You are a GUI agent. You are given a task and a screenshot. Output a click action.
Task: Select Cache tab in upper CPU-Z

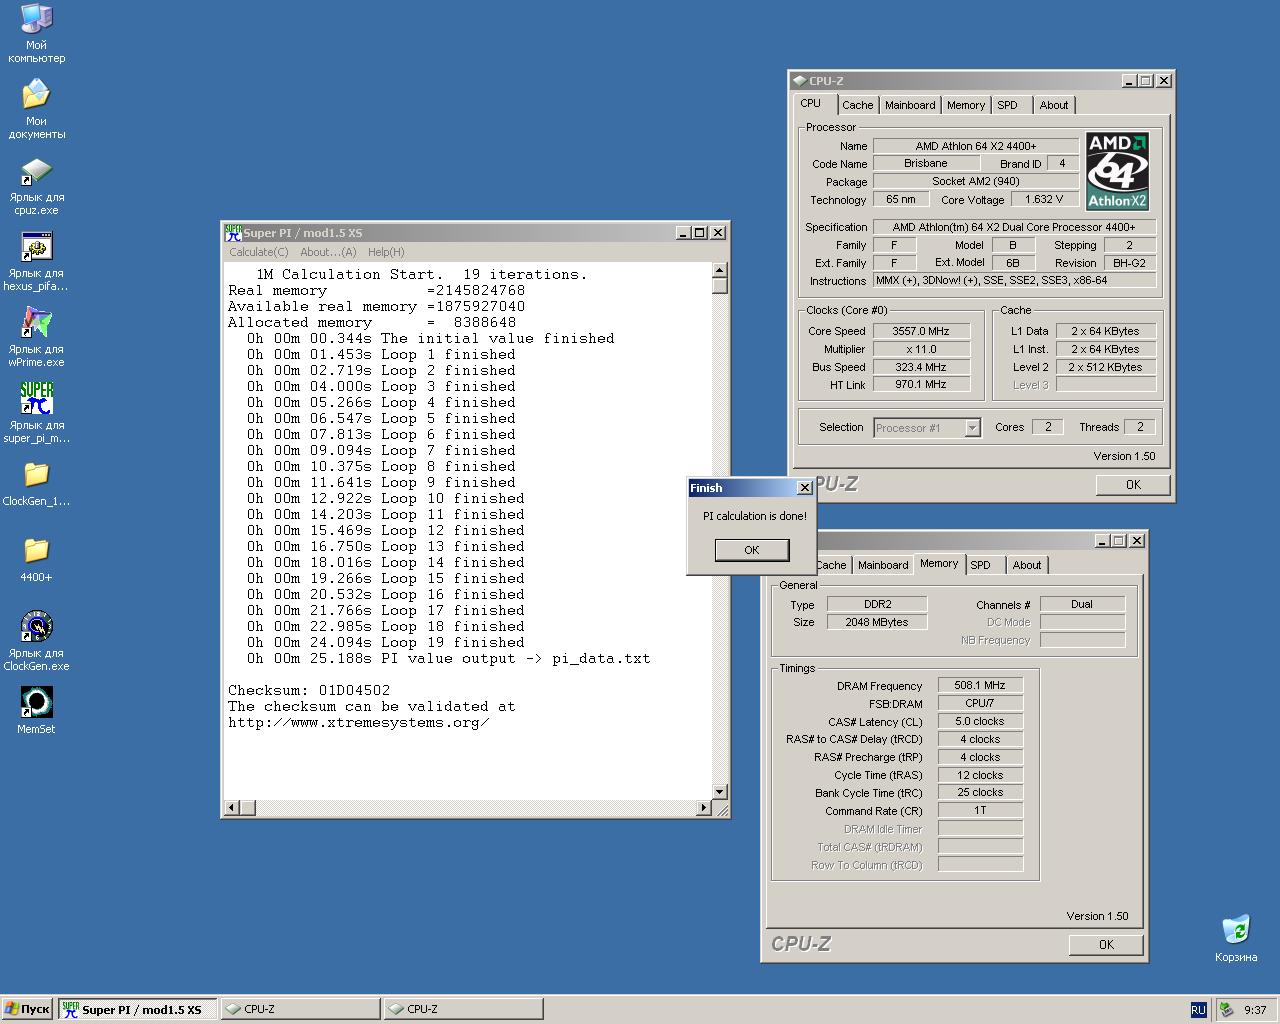tap(857, 105)
